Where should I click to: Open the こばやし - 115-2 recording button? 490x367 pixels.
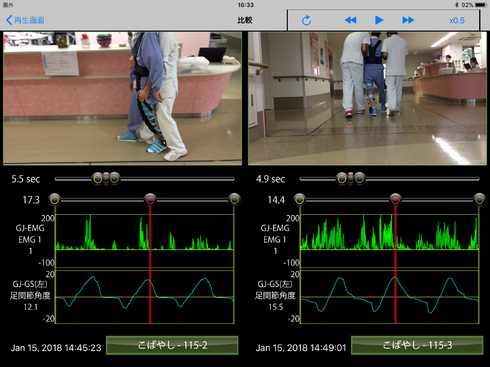tap(172, 345)
